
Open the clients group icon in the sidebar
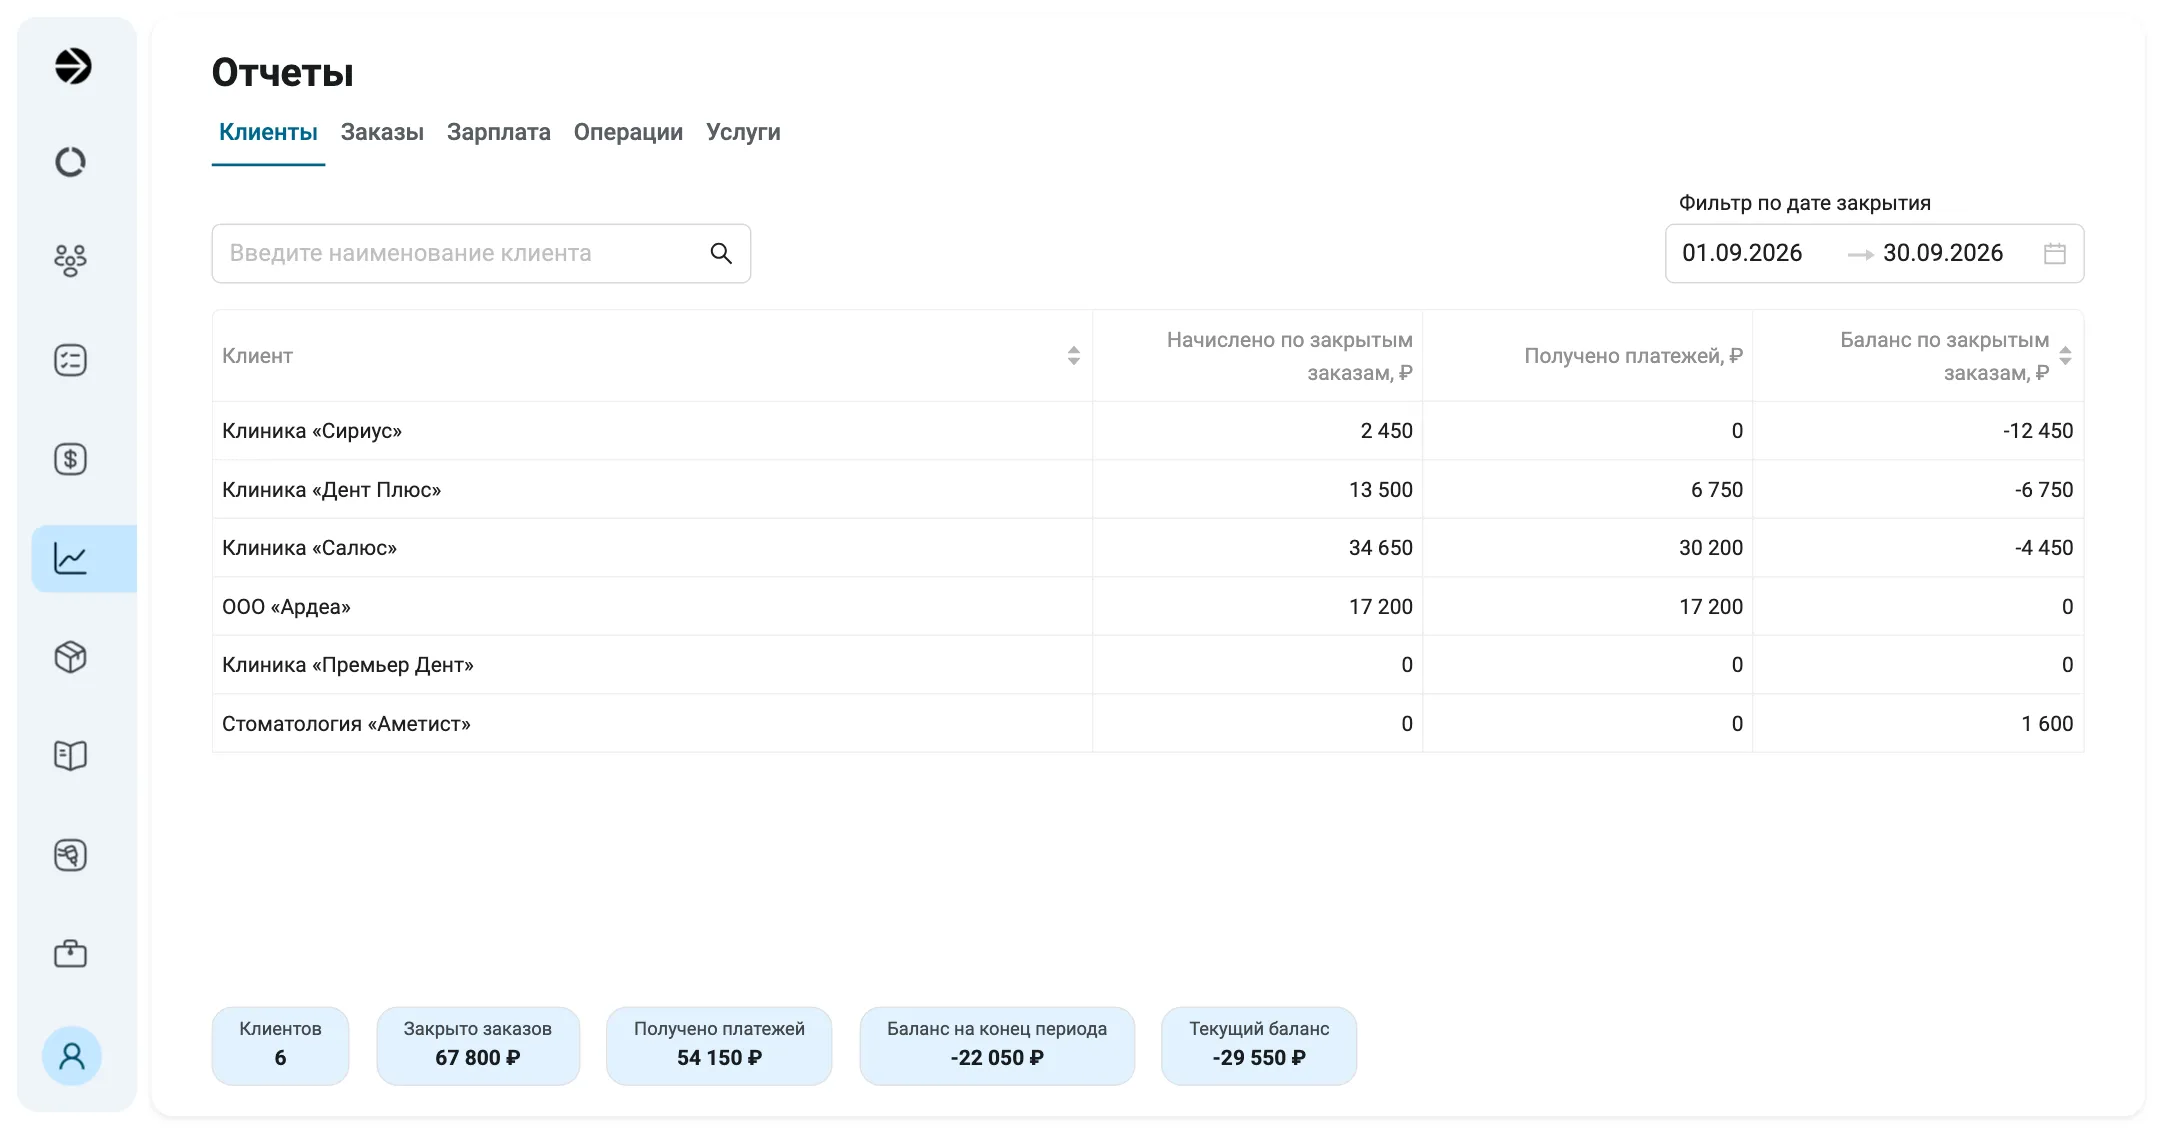pos(70,261)
